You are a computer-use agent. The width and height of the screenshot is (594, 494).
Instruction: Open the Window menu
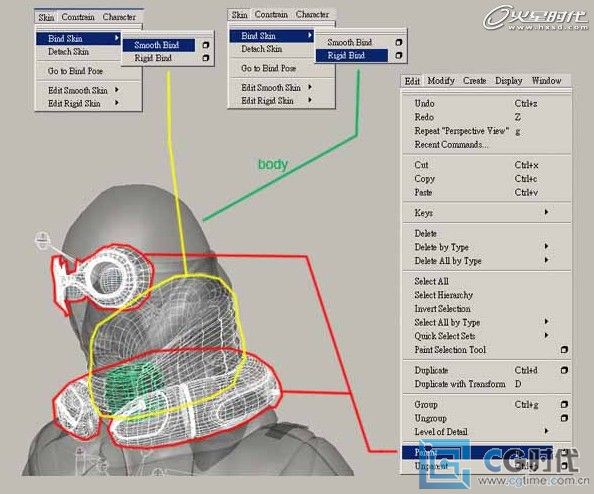coord(546,81)
